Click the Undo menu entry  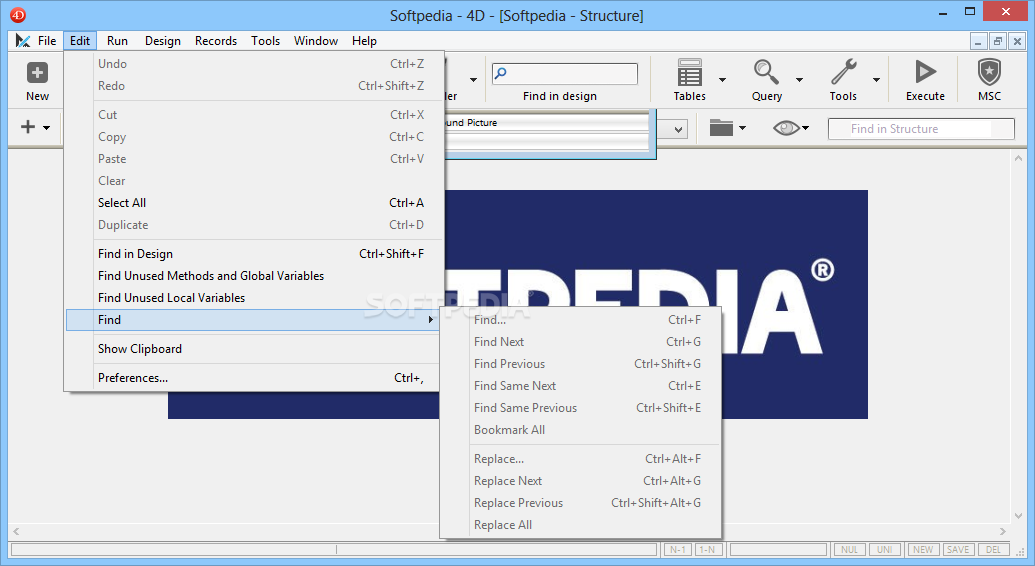tap(254, 64)
